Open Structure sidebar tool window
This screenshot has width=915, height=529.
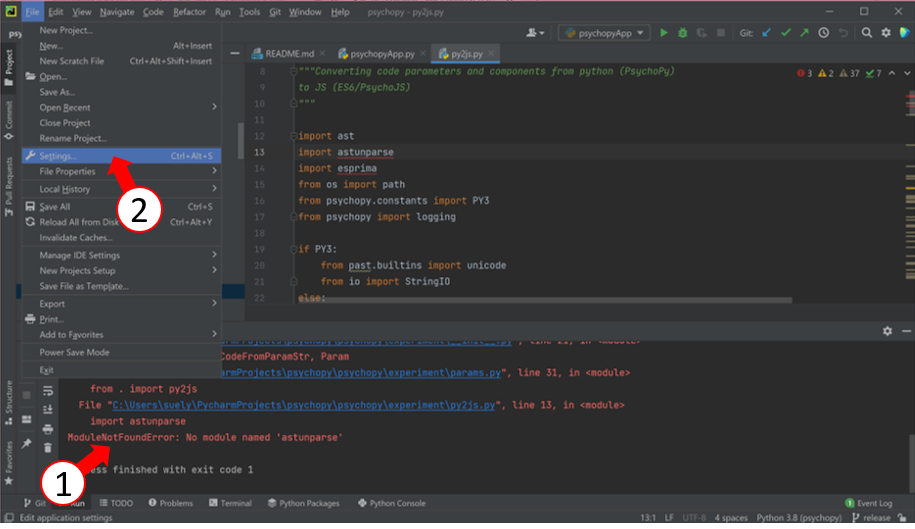(9, 402)
